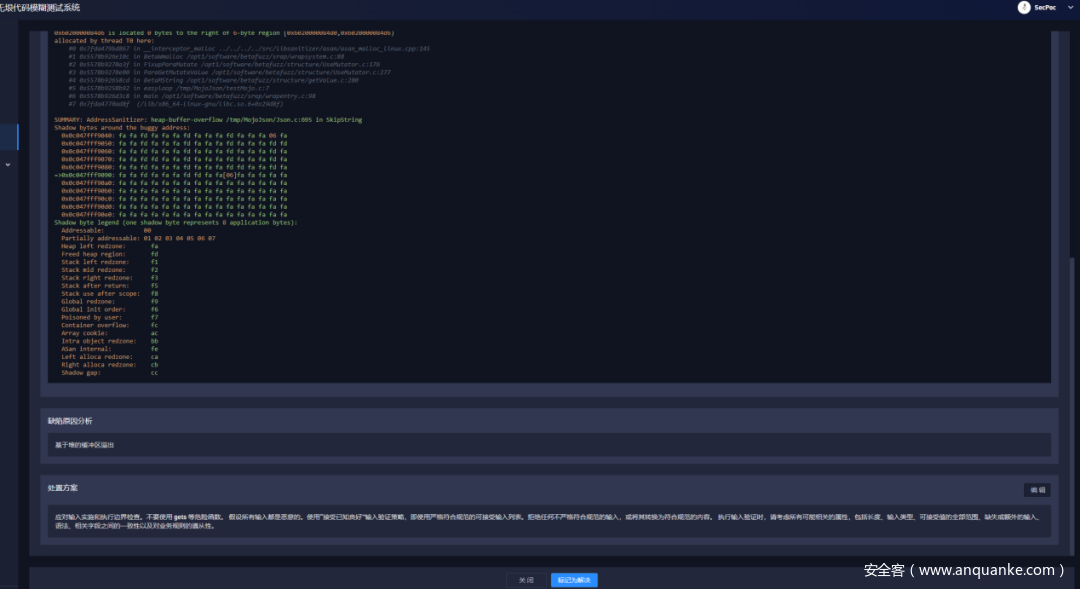Click the blue 标记为解决 button

point(574,580)
